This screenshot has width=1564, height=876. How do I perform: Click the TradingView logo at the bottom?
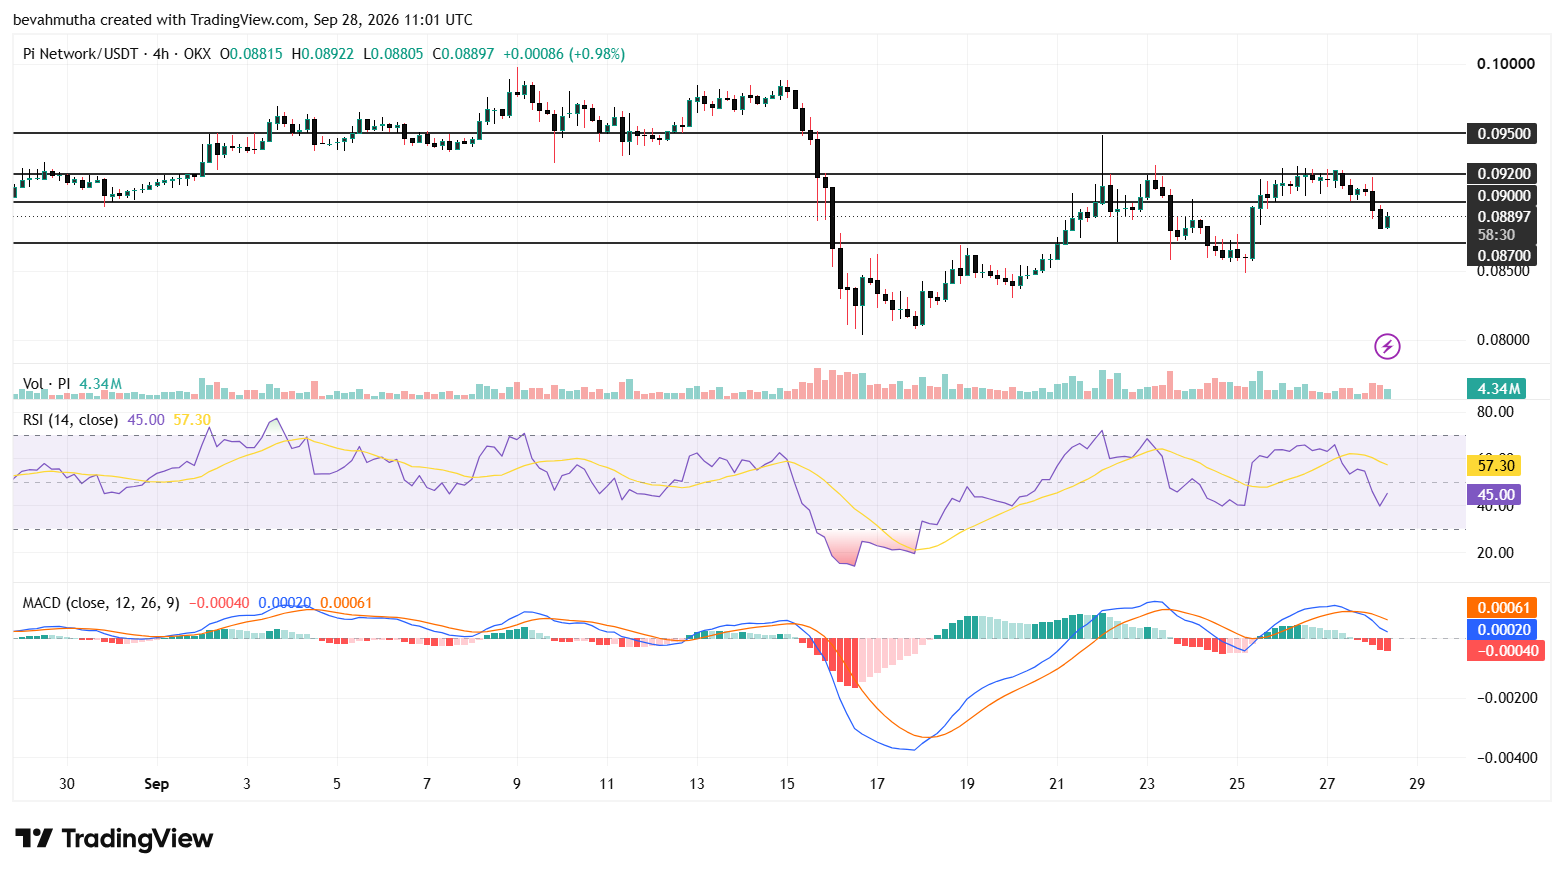[x=114, y=838]
